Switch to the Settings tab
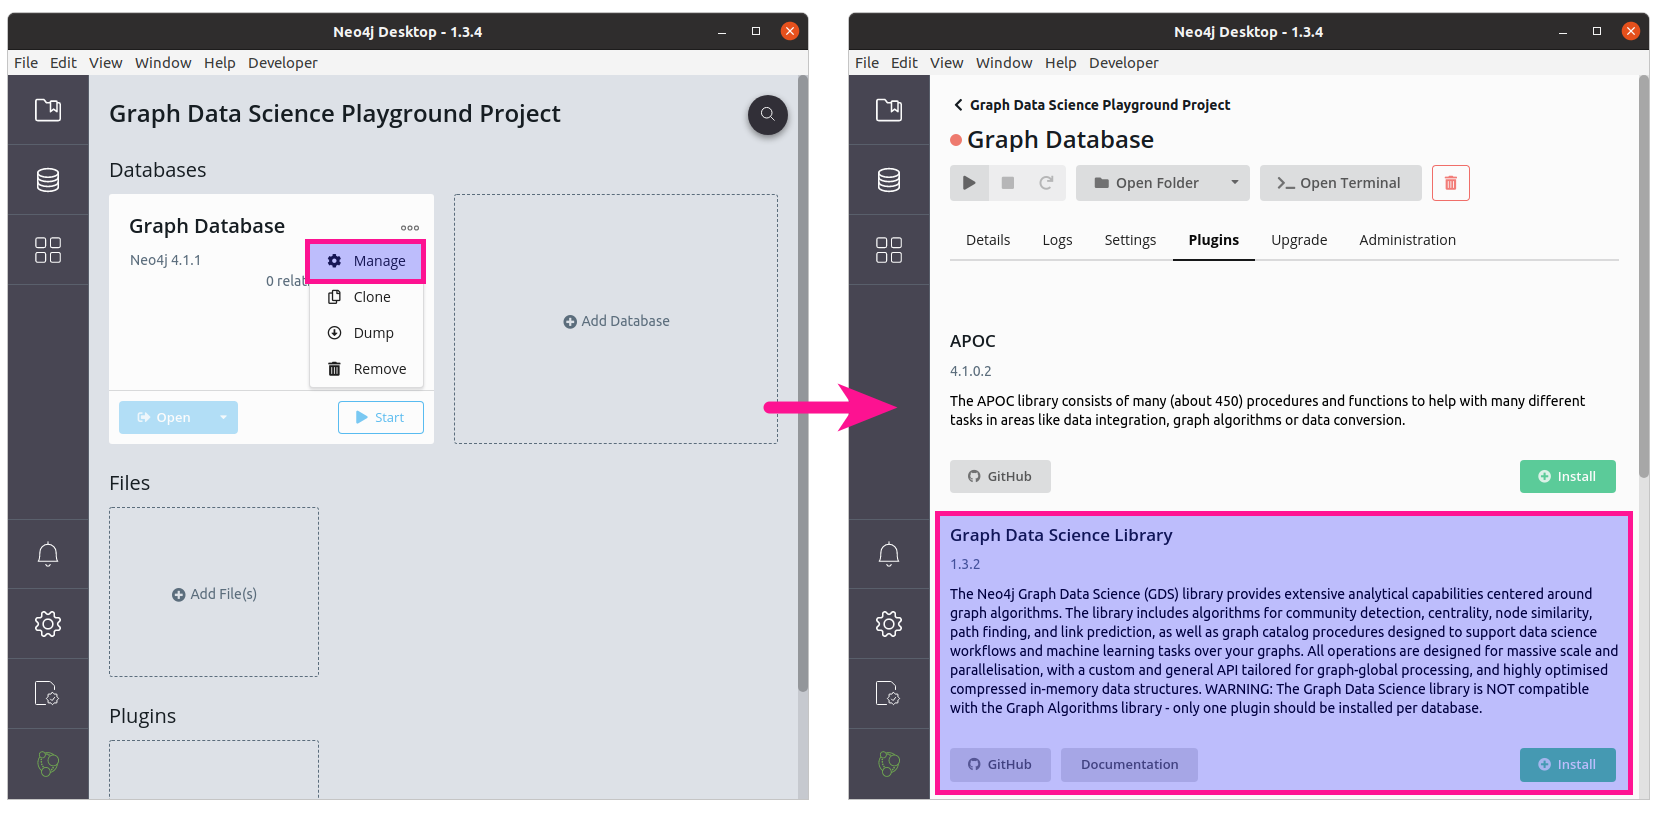1661x817 pixels. pyautogui.click(x=1130, y=240)
